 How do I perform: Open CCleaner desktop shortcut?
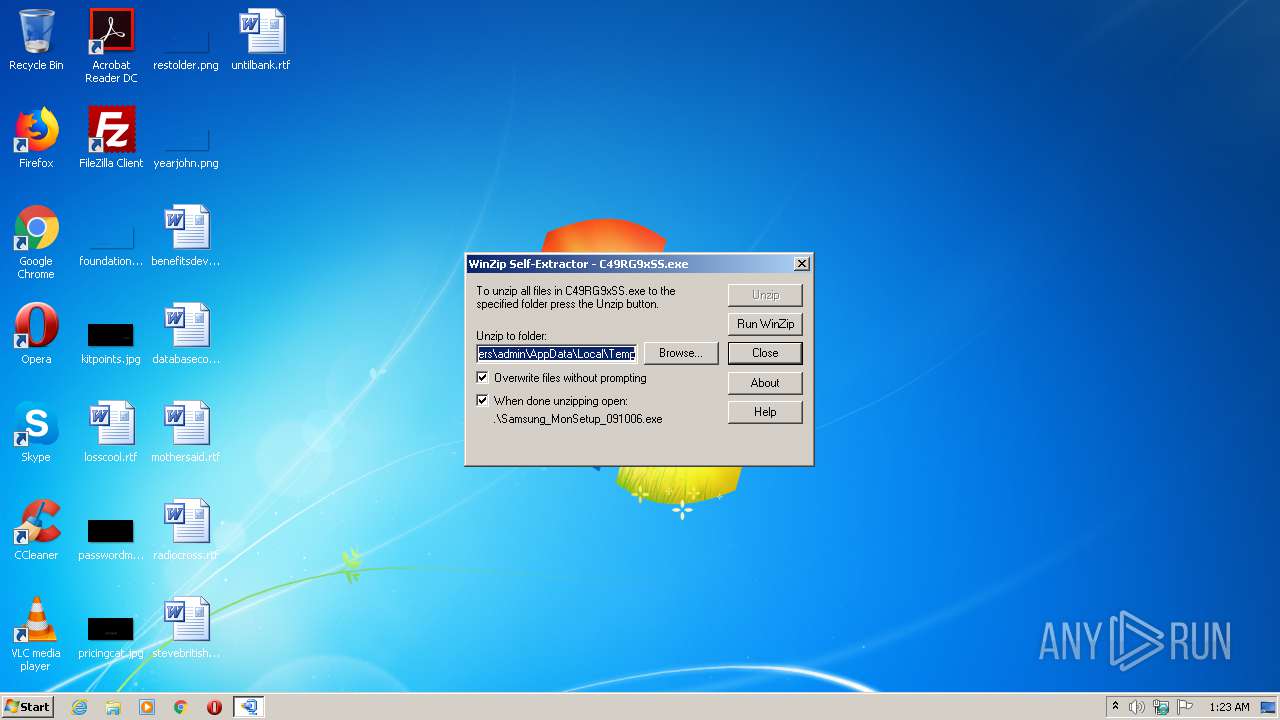pos(36,530)
